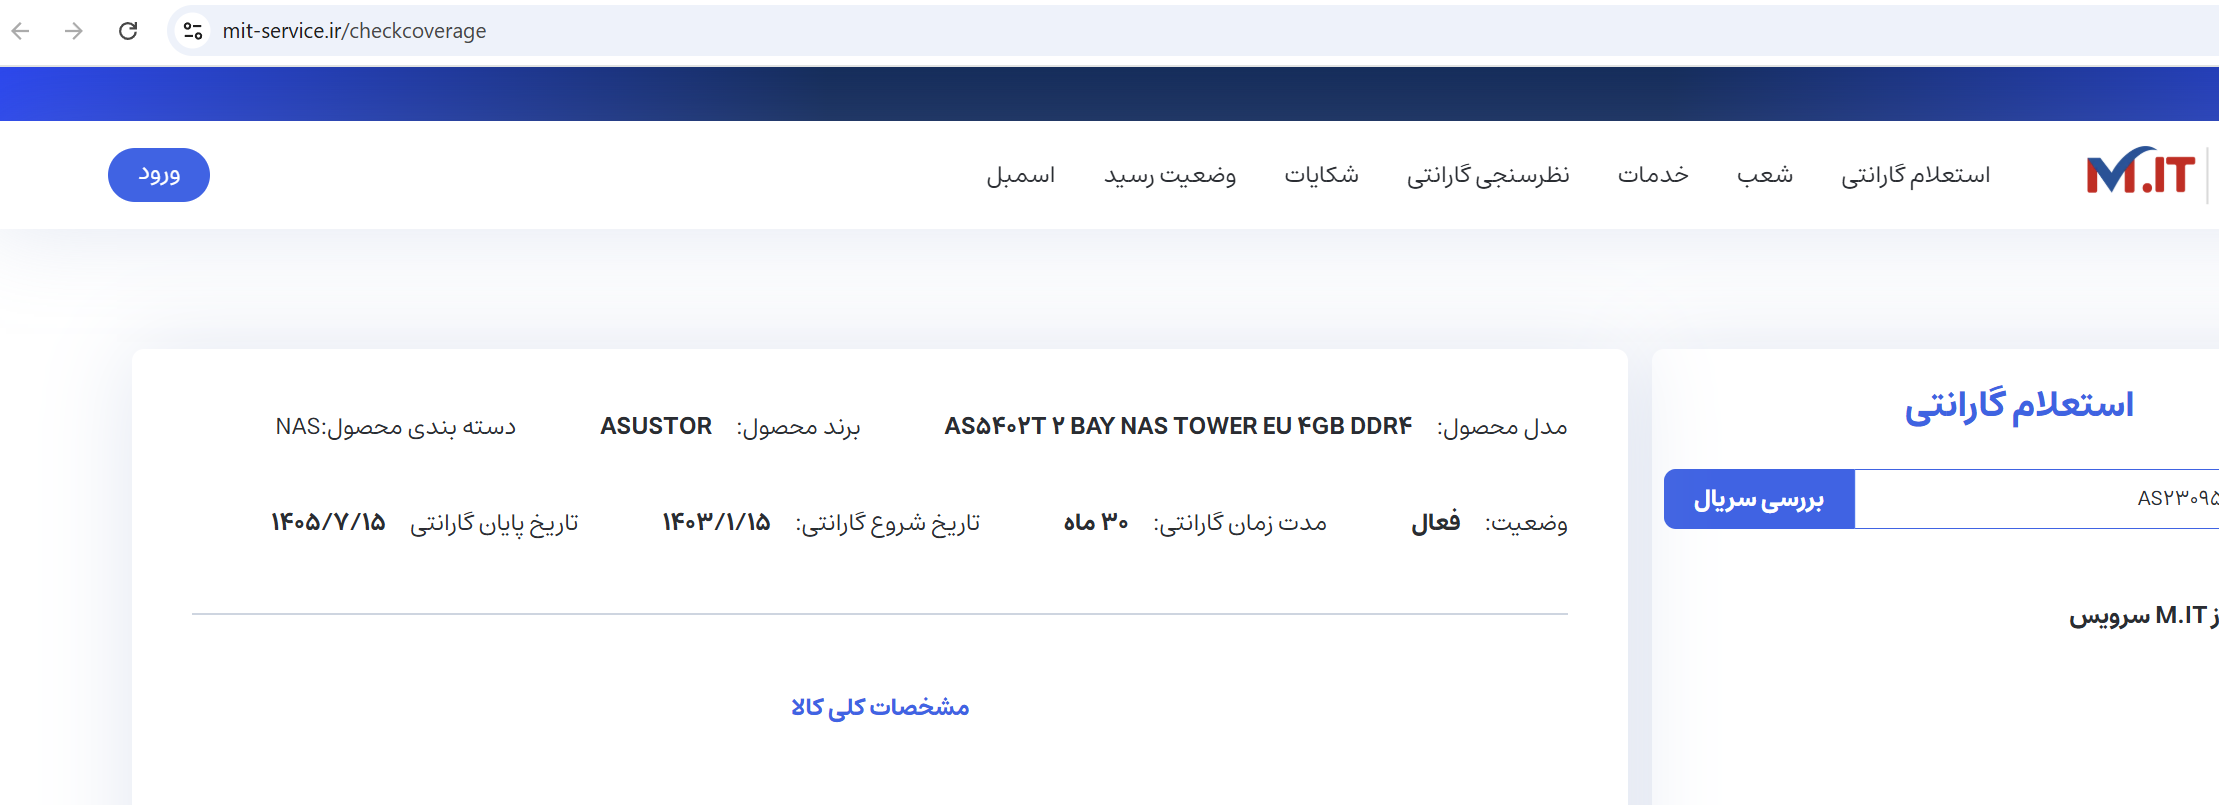
Task: Open the شکایات page
Action: click(1321, 175)
